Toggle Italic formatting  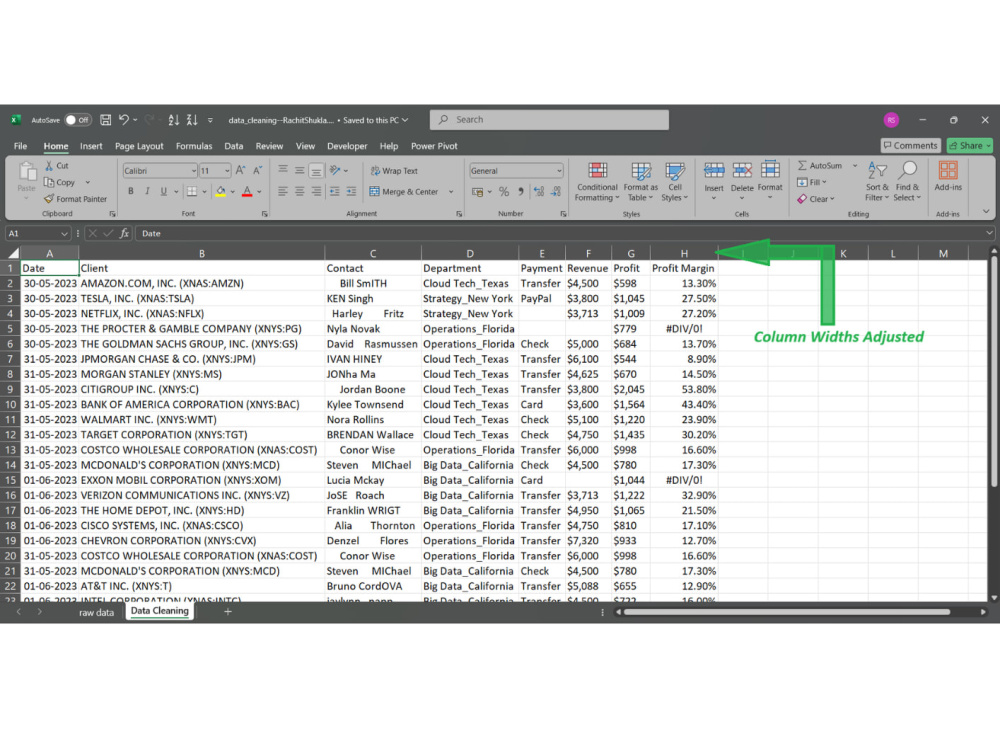pos(147,191)
